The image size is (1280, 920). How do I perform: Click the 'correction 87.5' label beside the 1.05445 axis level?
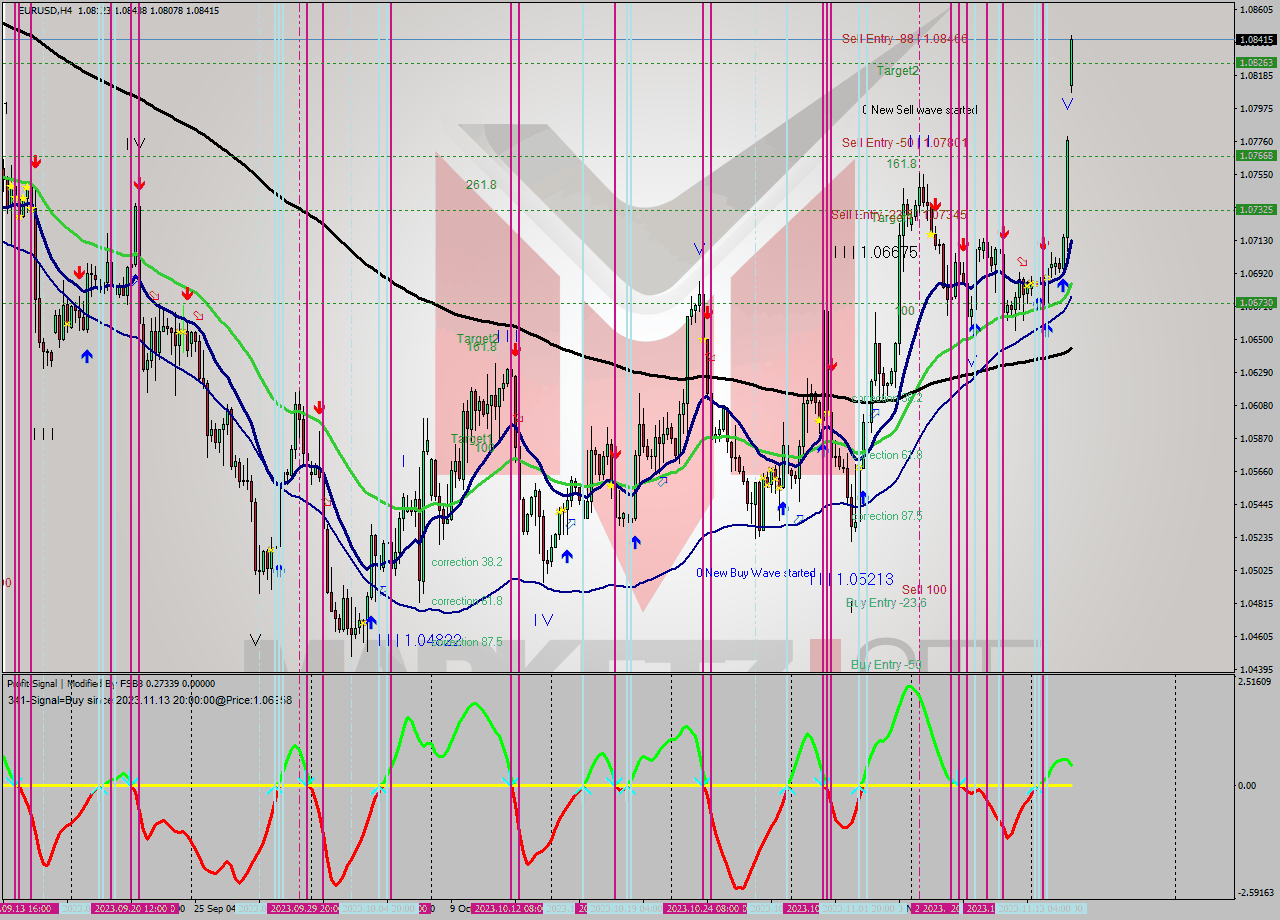[888, 516]
